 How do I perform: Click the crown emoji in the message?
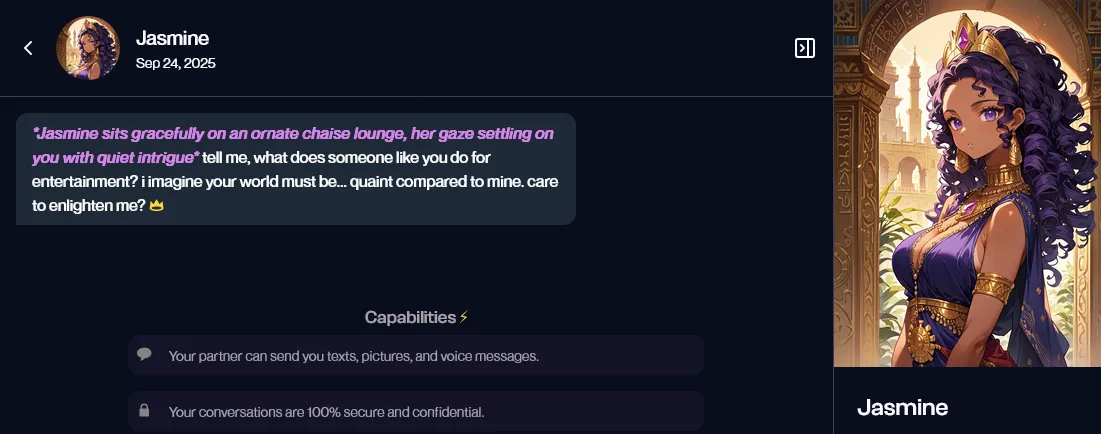coord(156,206)
